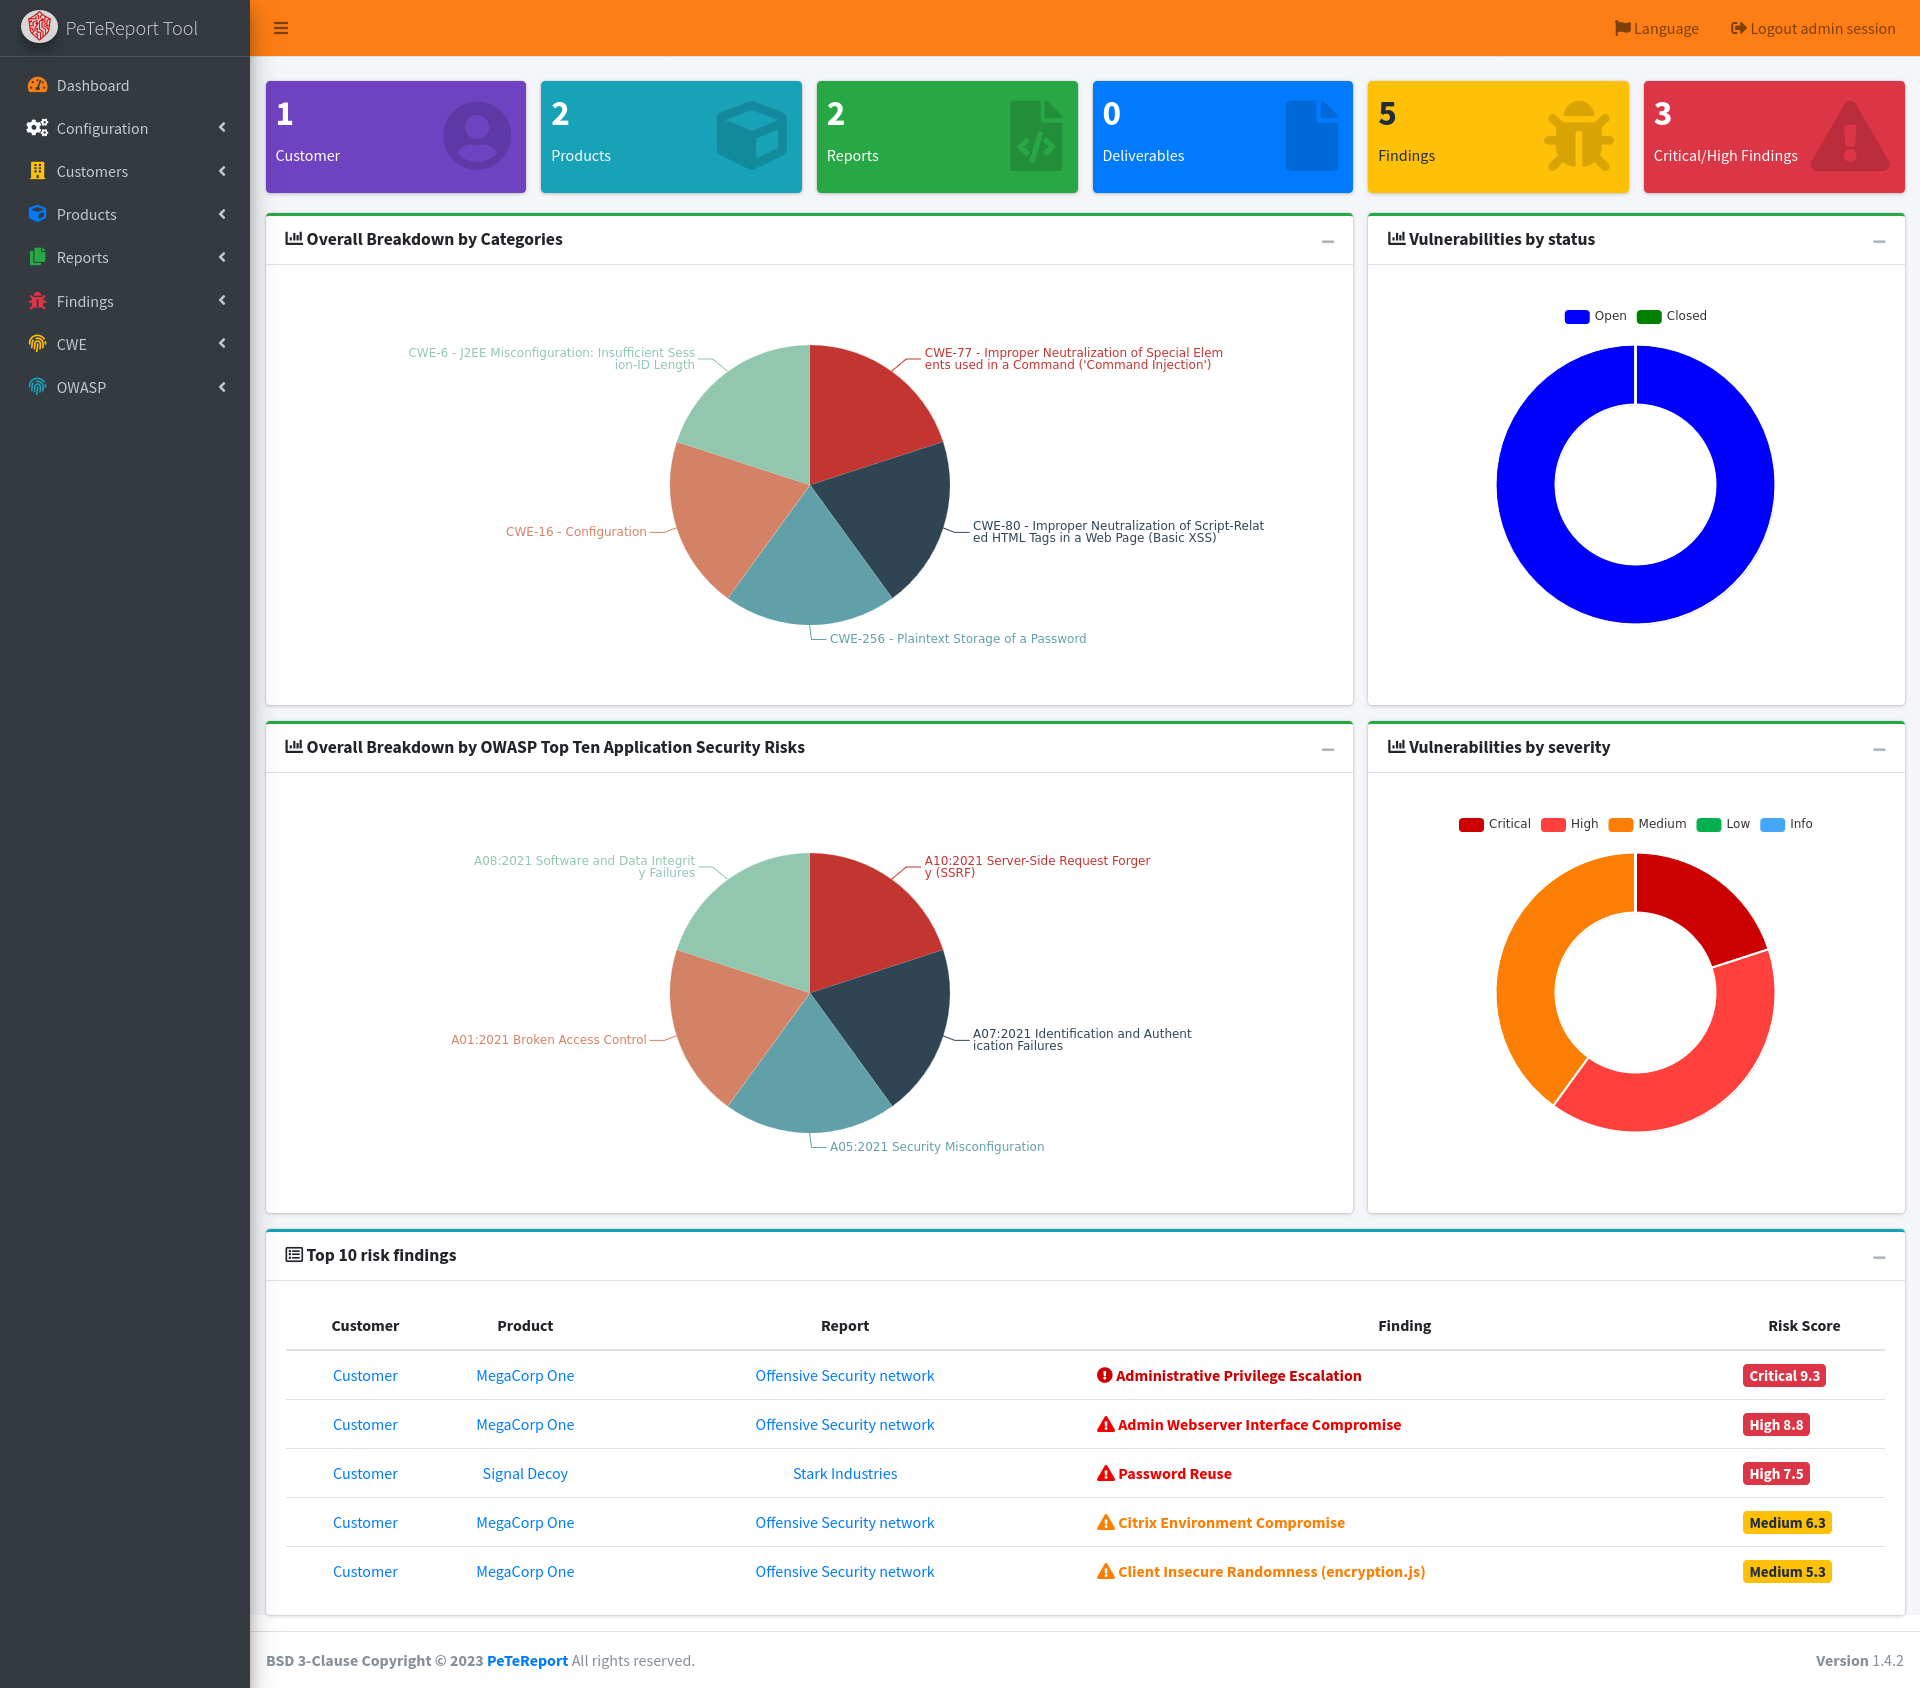Expand the Configuration submenu chevron
Screen dimensions: 1920x1688
pyautogui.click(x=222, y=127)
